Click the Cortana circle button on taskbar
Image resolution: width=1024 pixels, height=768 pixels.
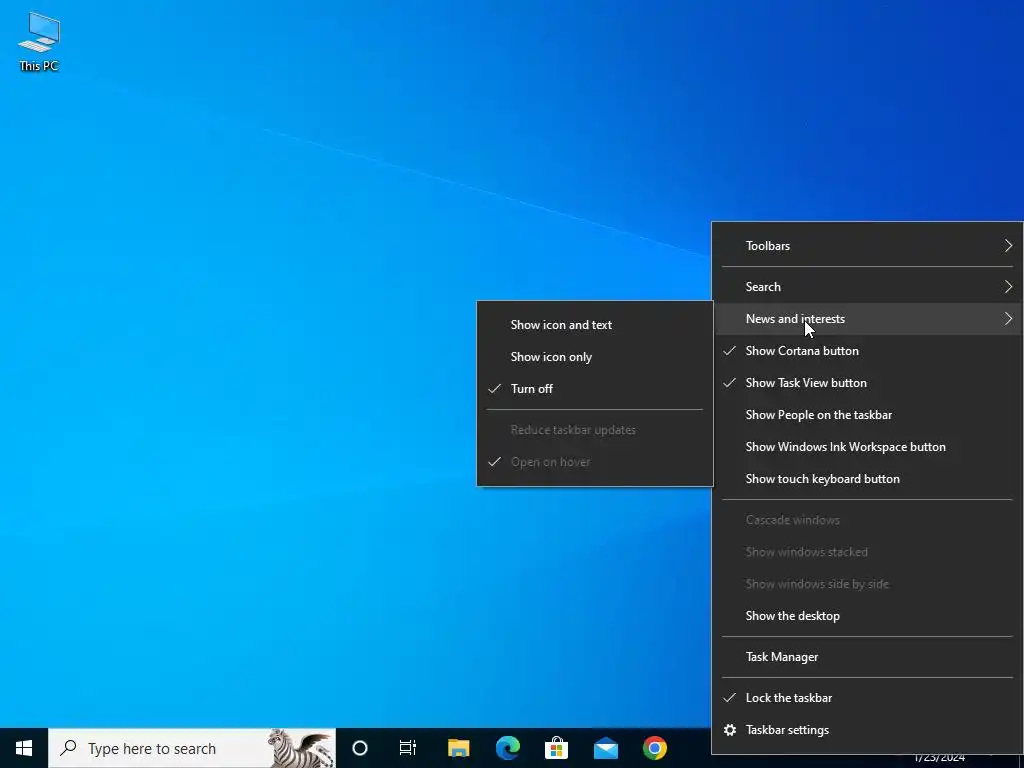pyautogui.click(x=360, y=748)
